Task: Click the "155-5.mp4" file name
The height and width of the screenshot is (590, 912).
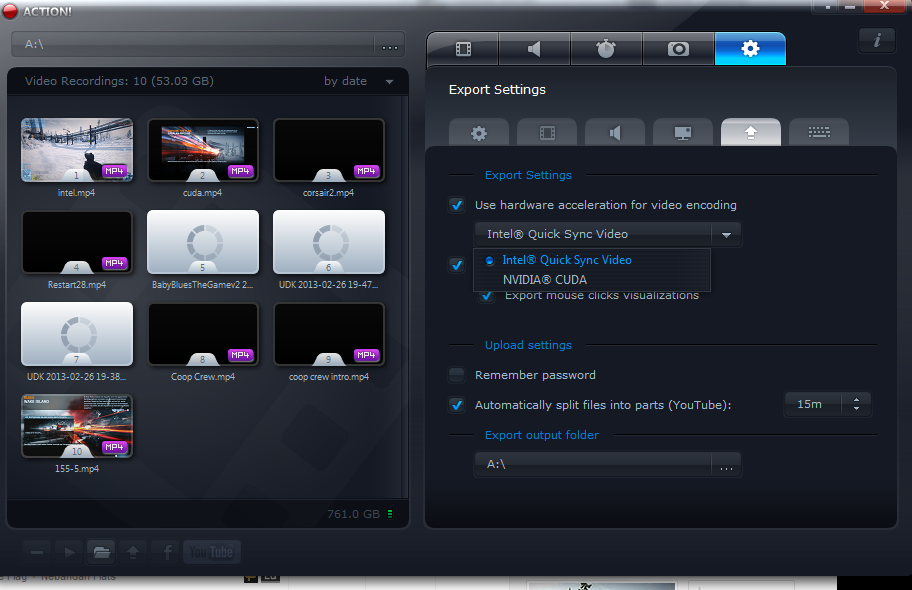Action: point(77,468)
